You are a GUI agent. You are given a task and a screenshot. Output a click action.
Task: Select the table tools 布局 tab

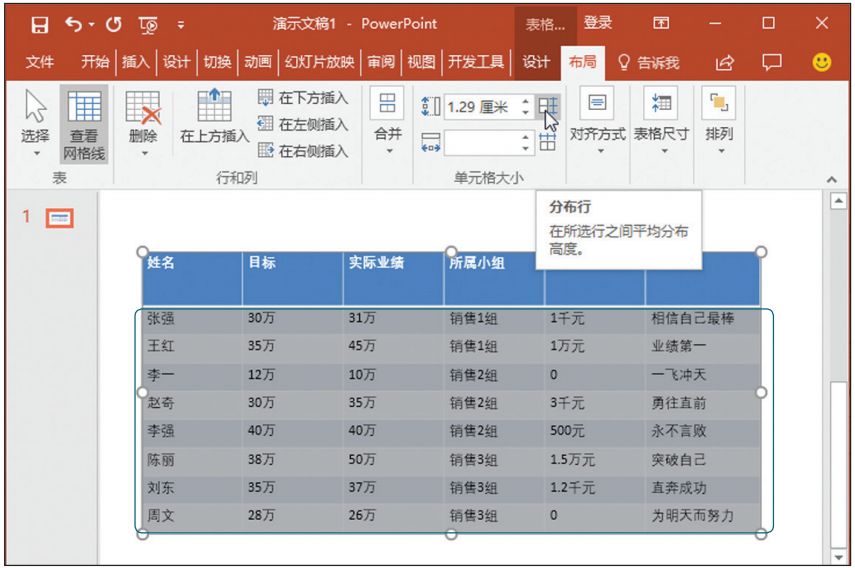click(x=582, y=62)
